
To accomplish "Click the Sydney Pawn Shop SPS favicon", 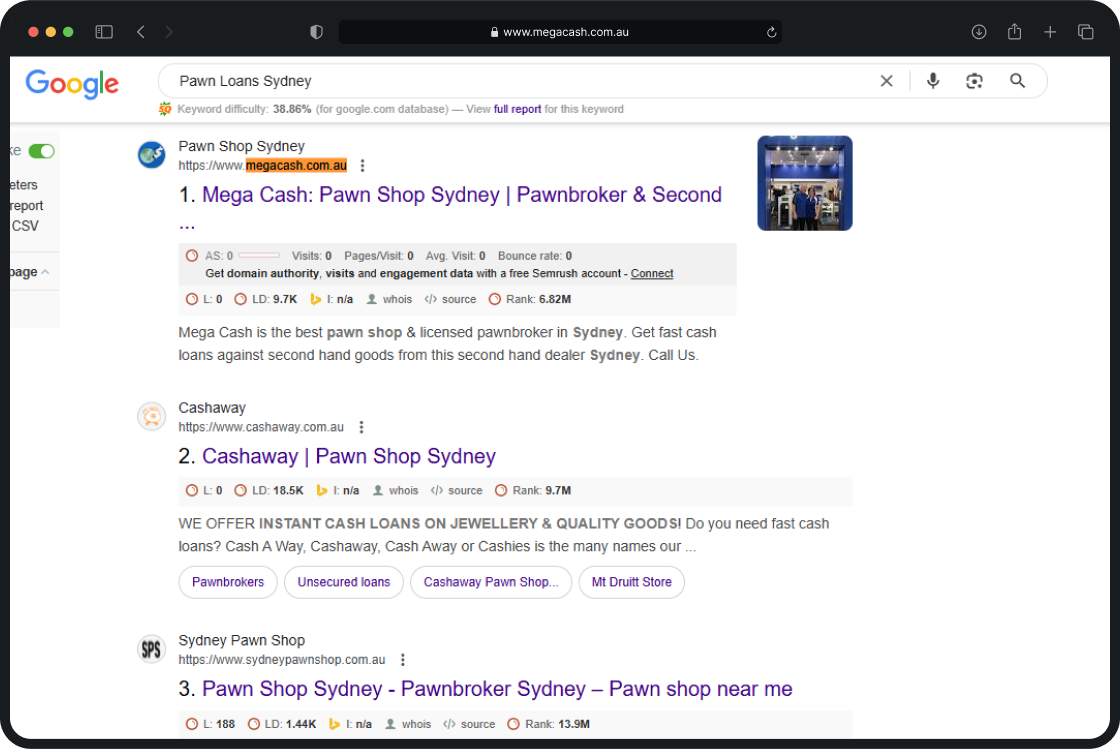I will (151, 649).
